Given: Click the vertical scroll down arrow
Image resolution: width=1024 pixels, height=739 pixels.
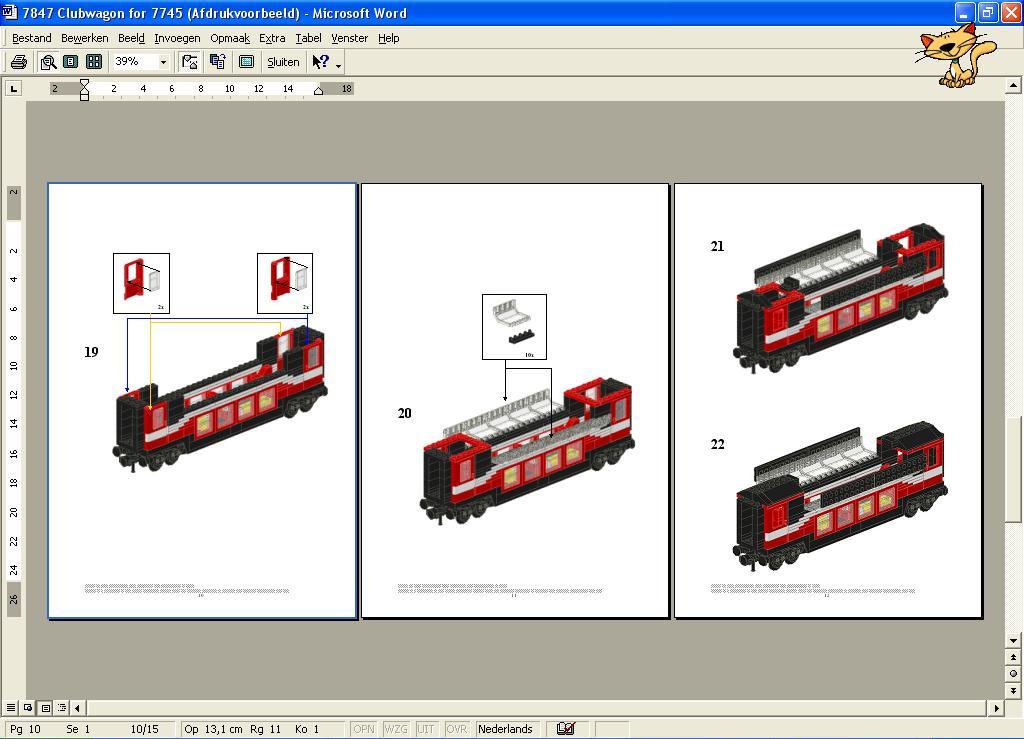Looking at the screenshot, I should 1013,640.
